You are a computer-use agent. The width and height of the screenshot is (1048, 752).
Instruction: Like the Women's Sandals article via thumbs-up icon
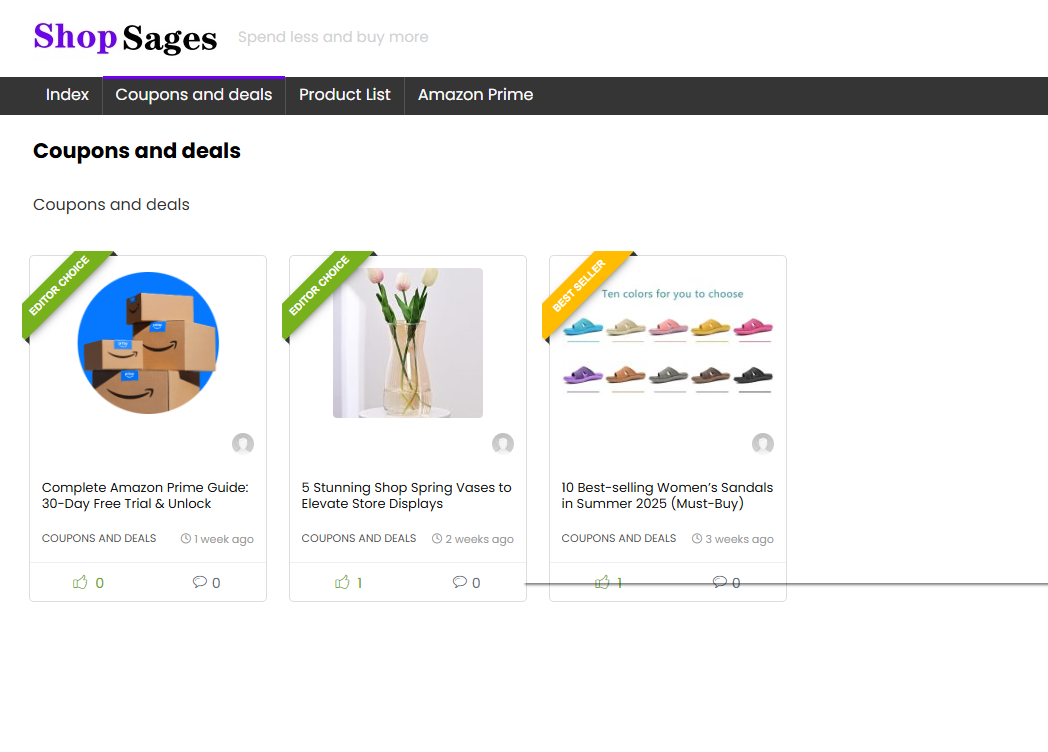point(602,582)
